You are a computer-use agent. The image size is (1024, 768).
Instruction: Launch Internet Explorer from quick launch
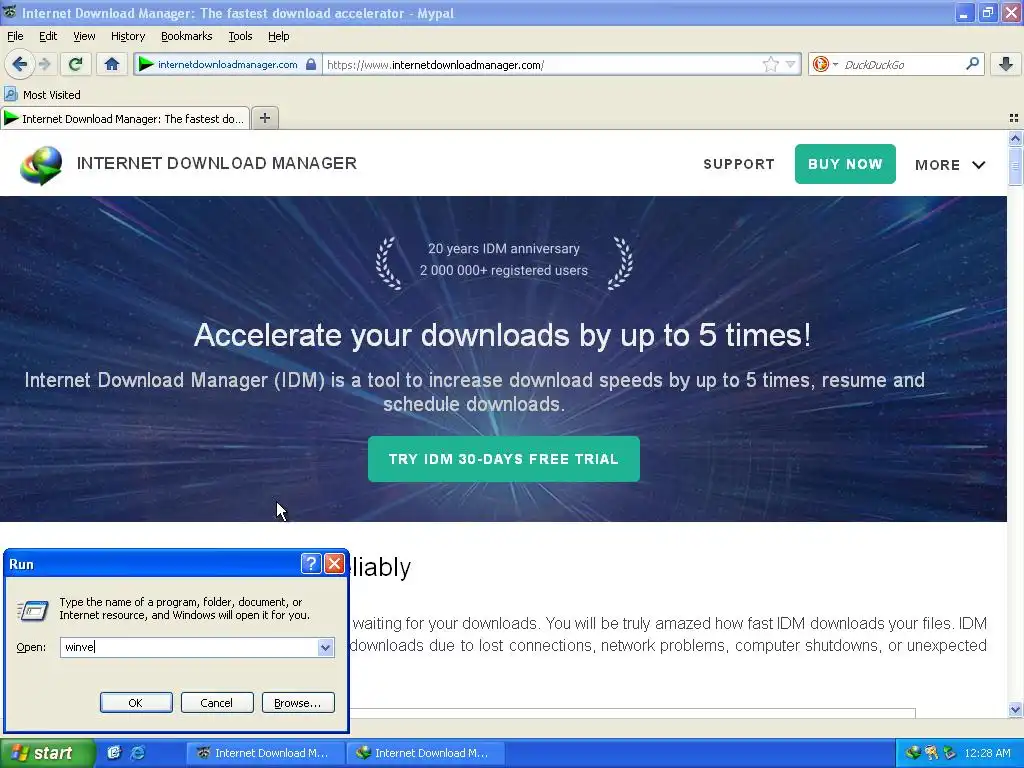click(x=138, y=753)
